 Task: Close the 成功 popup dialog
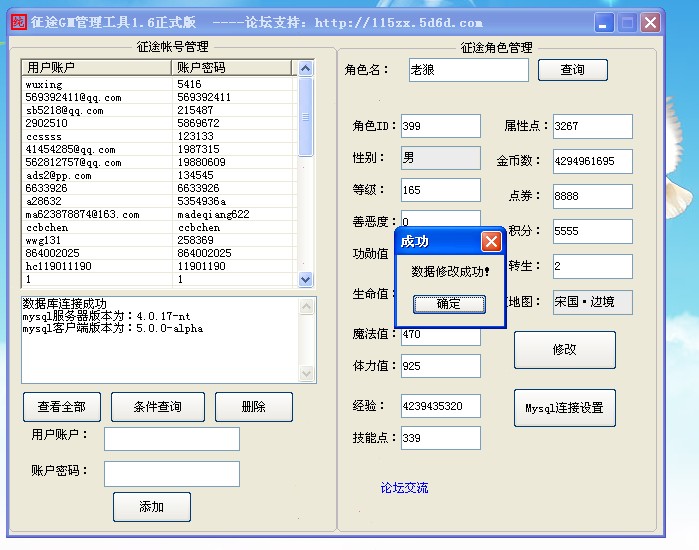[x=491, y=241]
